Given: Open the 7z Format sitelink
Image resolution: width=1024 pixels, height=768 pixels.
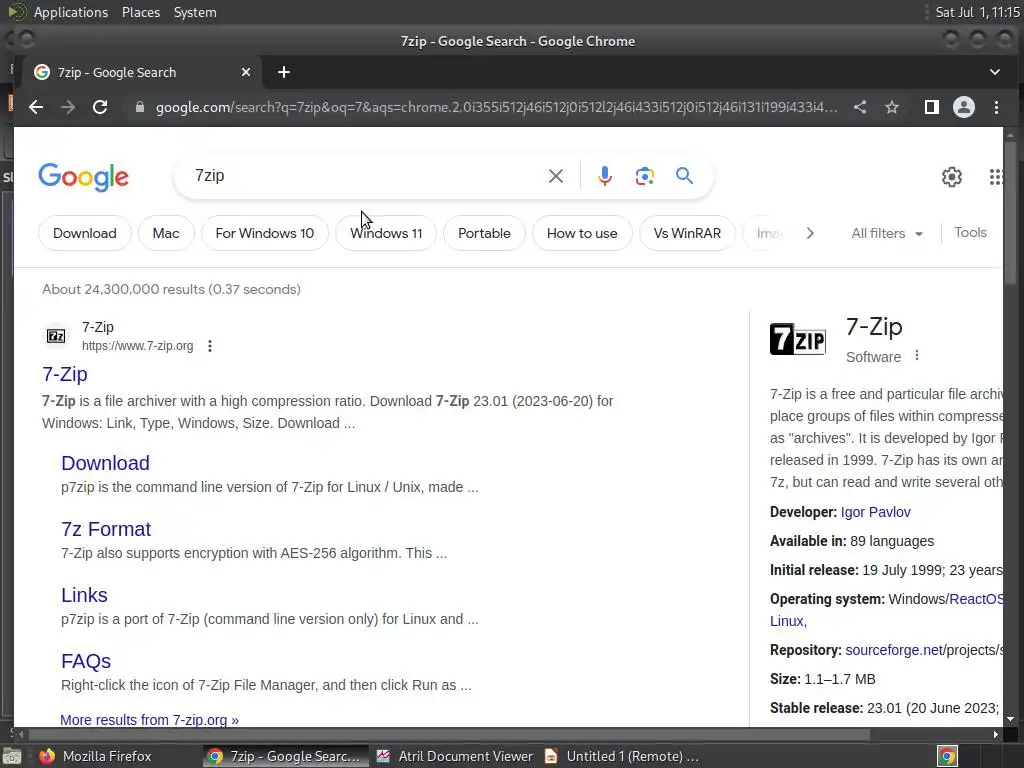Looking at the screenshot, I should (106, 529).
